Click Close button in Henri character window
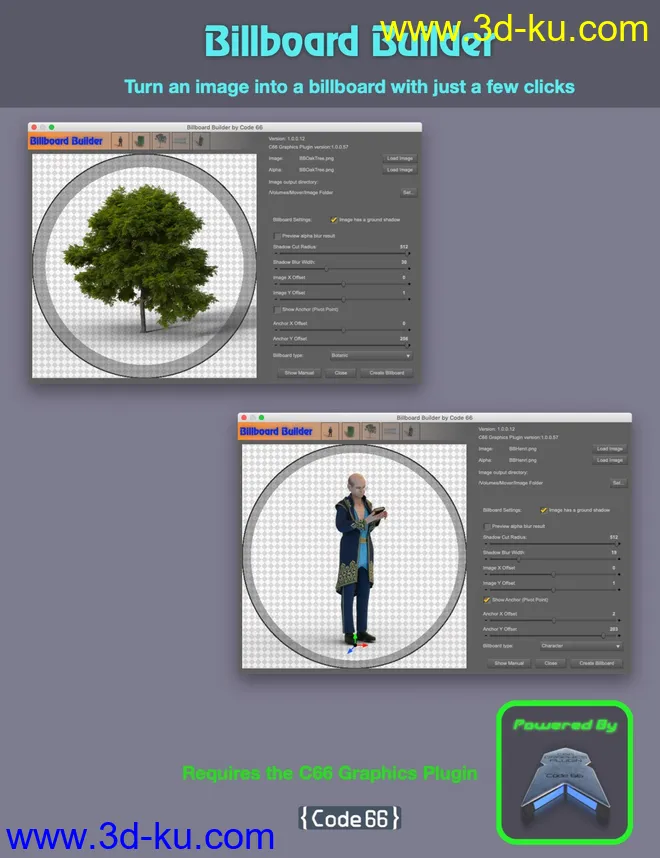The width and height of the screenshot is (660, 858). 551,663
